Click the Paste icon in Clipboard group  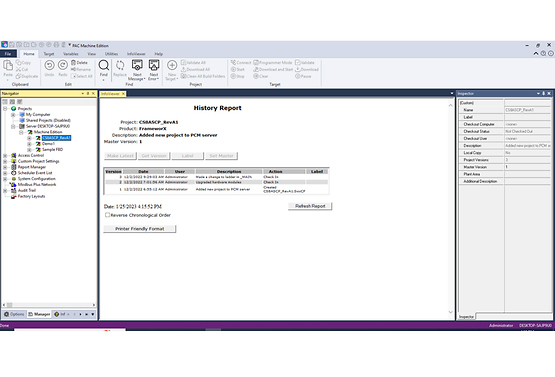click(8, 66)
